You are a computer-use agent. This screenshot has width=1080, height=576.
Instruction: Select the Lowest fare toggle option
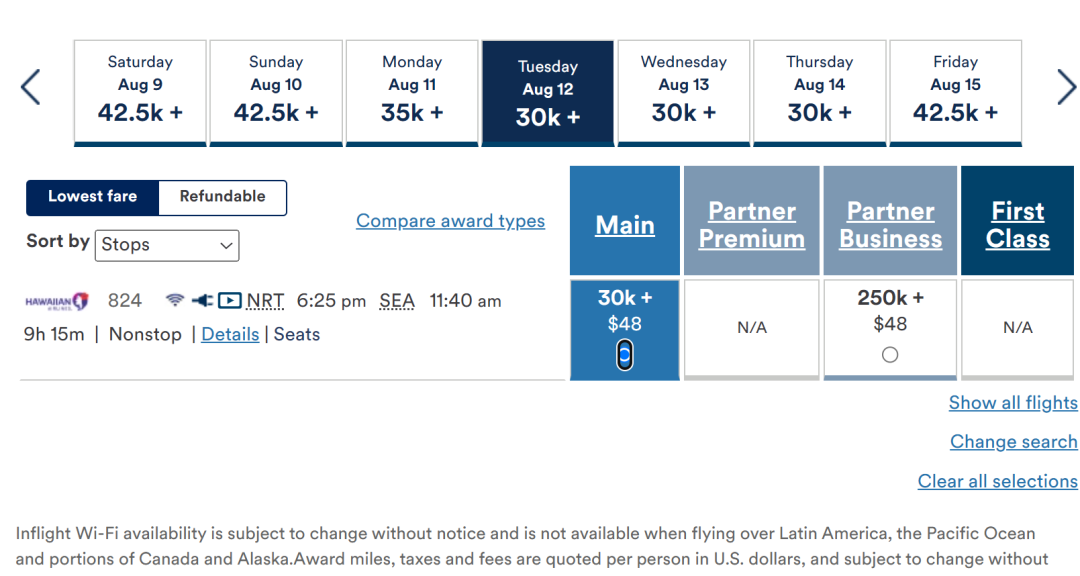(92, 197)
